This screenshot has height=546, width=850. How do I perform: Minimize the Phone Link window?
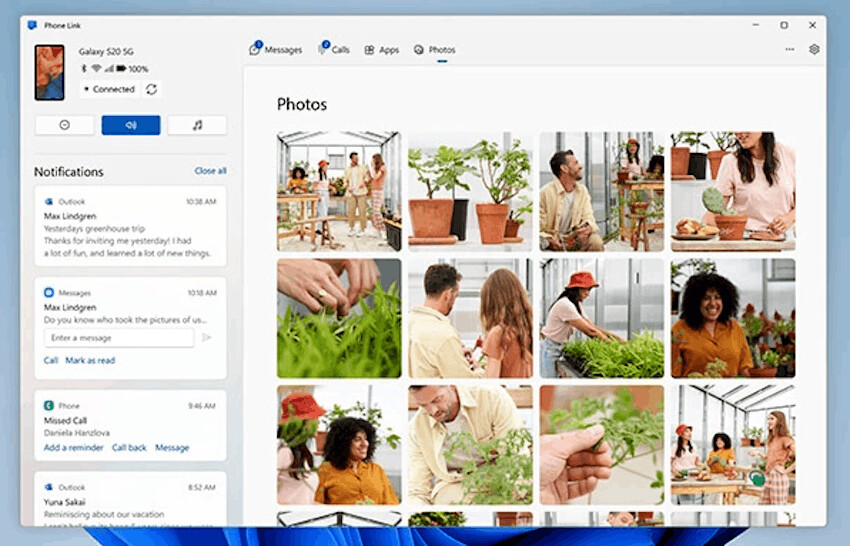click(756, 25)
